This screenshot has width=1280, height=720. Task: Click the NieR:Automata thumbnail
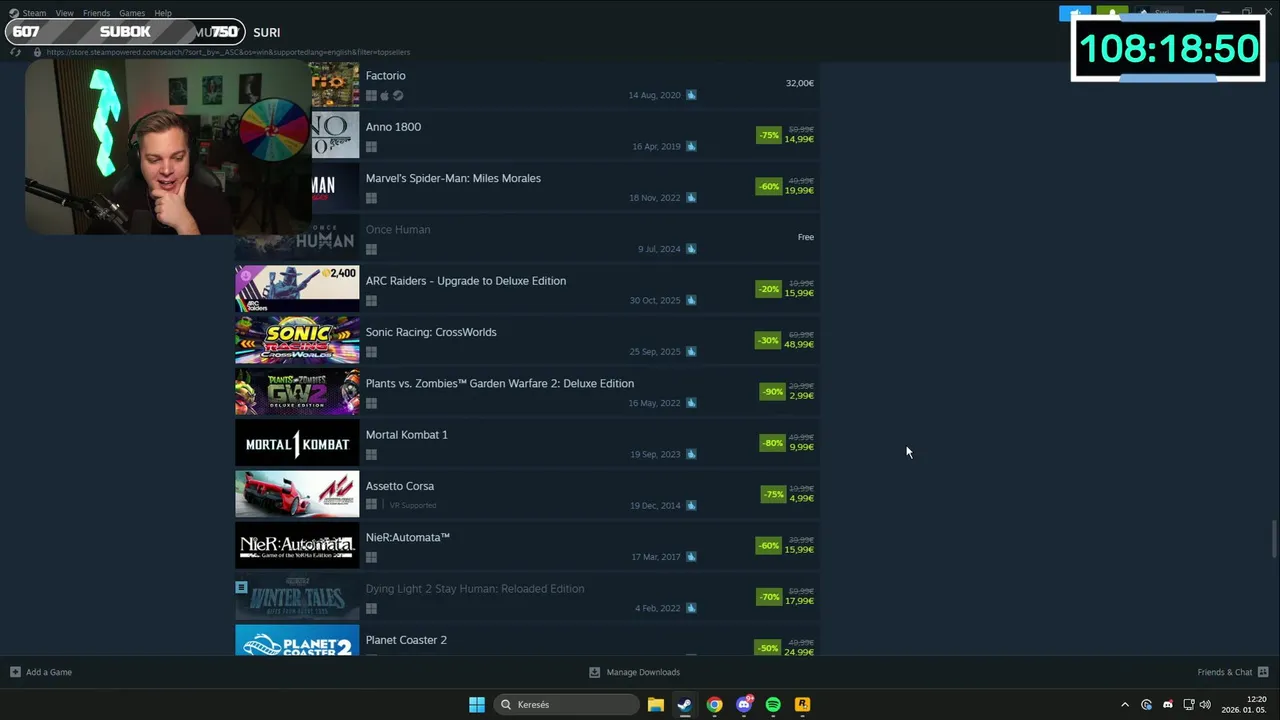297,545
